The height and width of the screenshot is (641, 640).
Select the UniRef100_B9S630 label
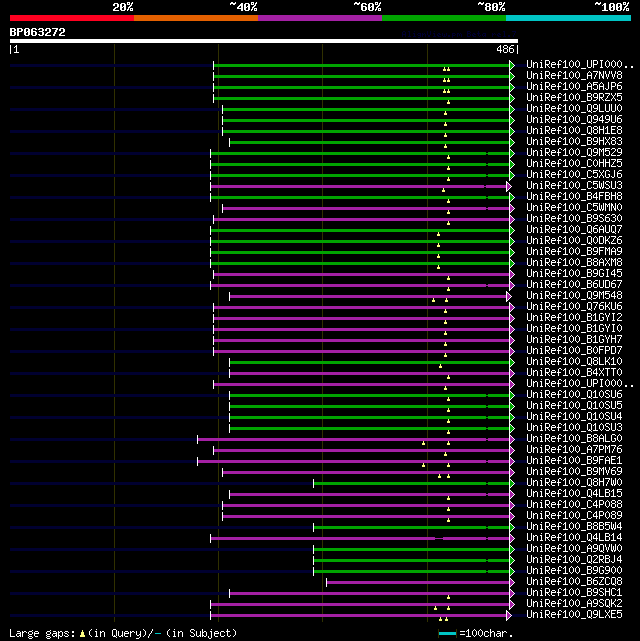tap(574, 219)
